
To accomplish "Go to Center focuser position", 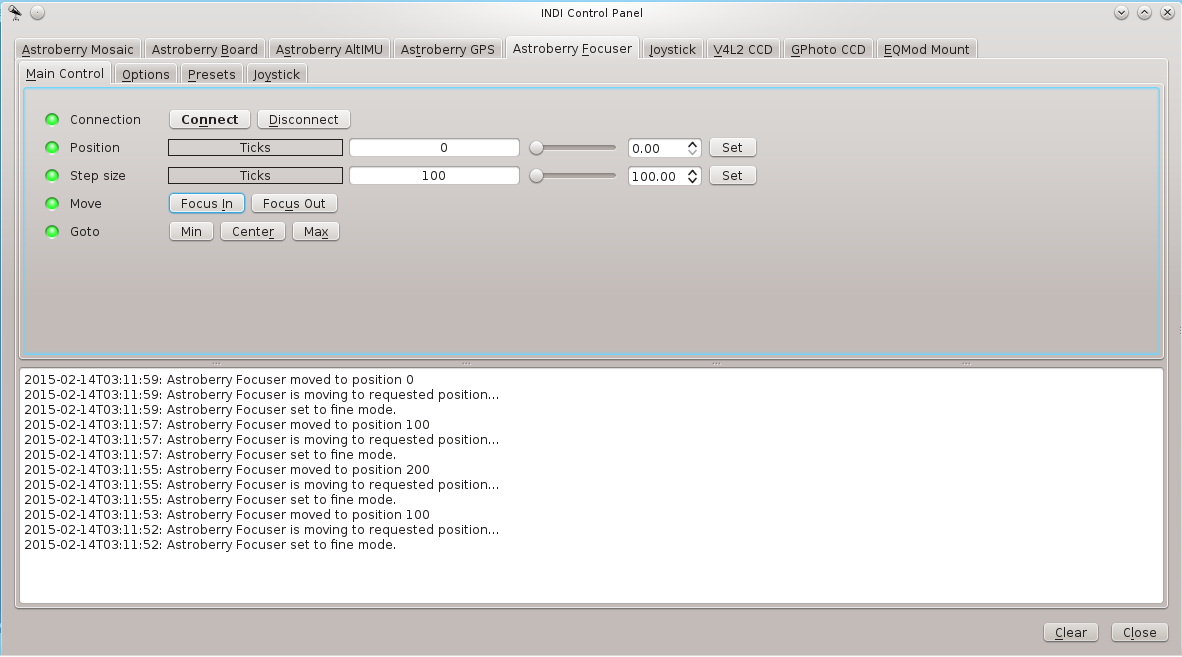I will coord(253,232).
